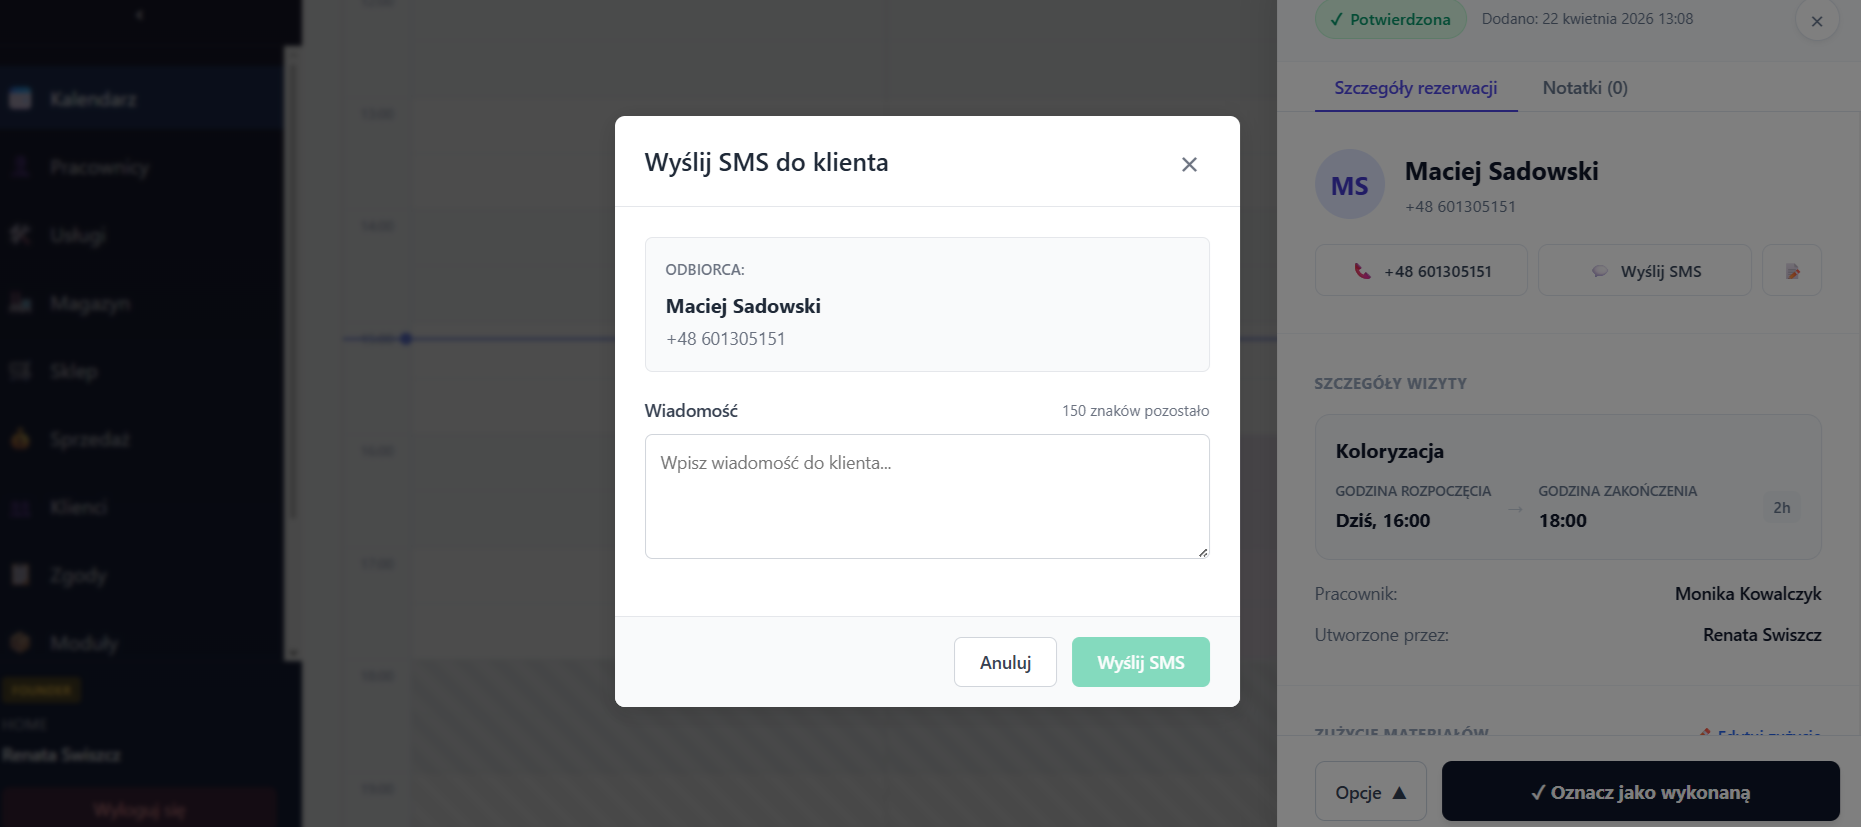Click the Moduły sidebar icon

point(21,643)
